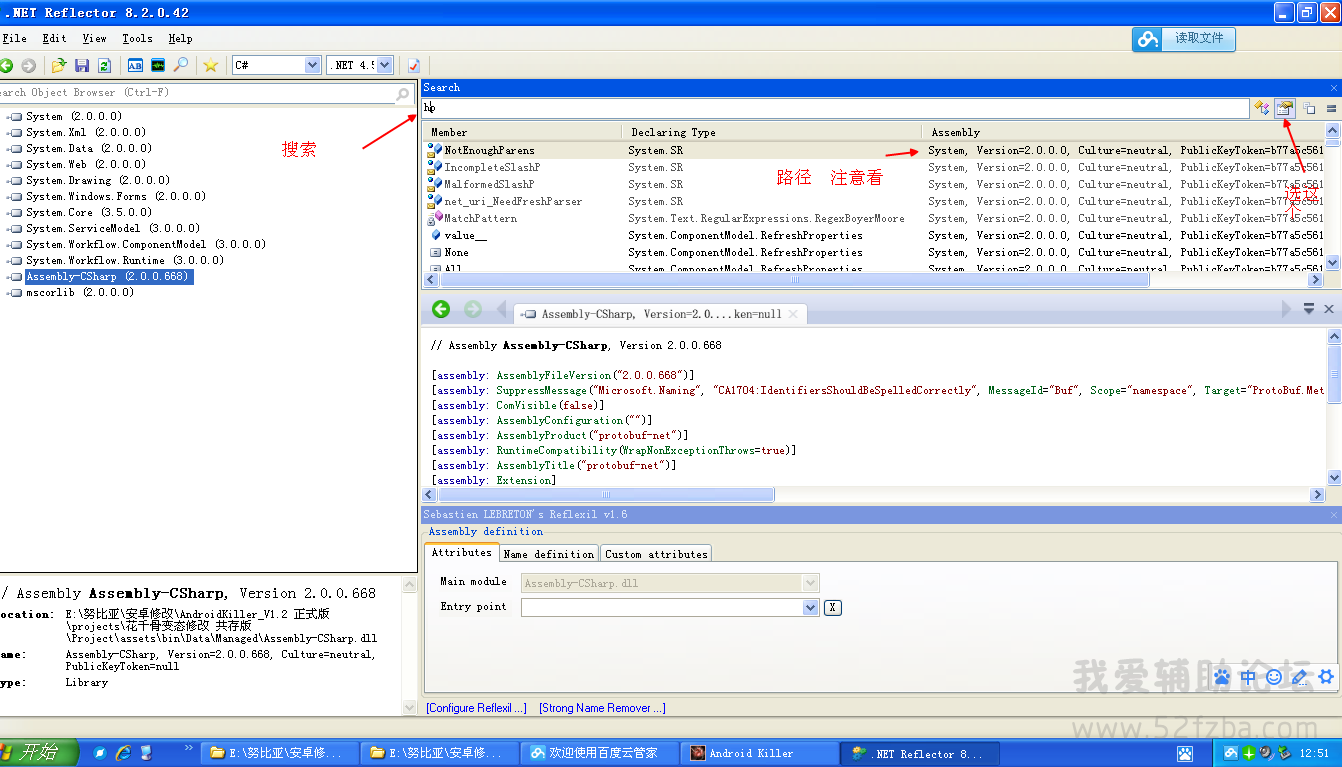The image size is (1342, 767).
Task: Click the AB text view toolbar icon
Action: (x=135, y=65)
